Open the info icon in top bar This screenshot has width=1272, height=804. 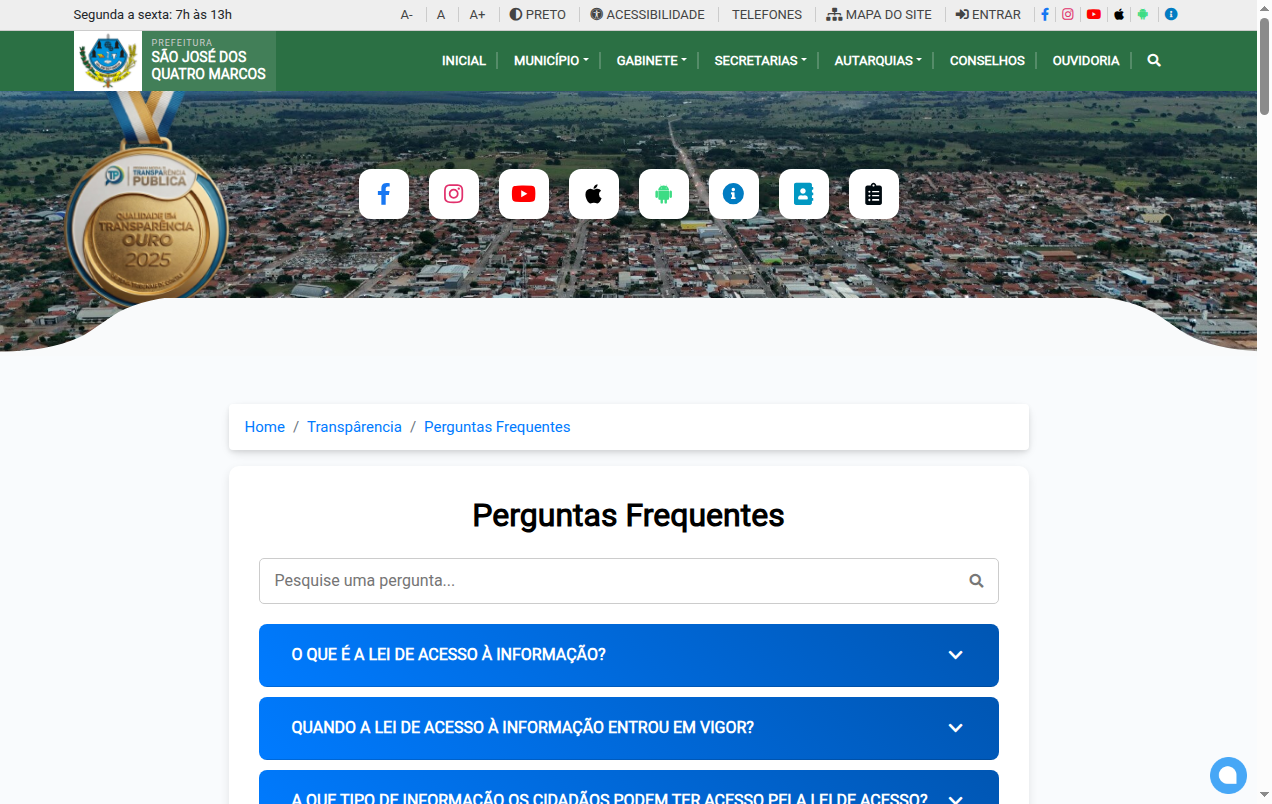pos(1171,15)
